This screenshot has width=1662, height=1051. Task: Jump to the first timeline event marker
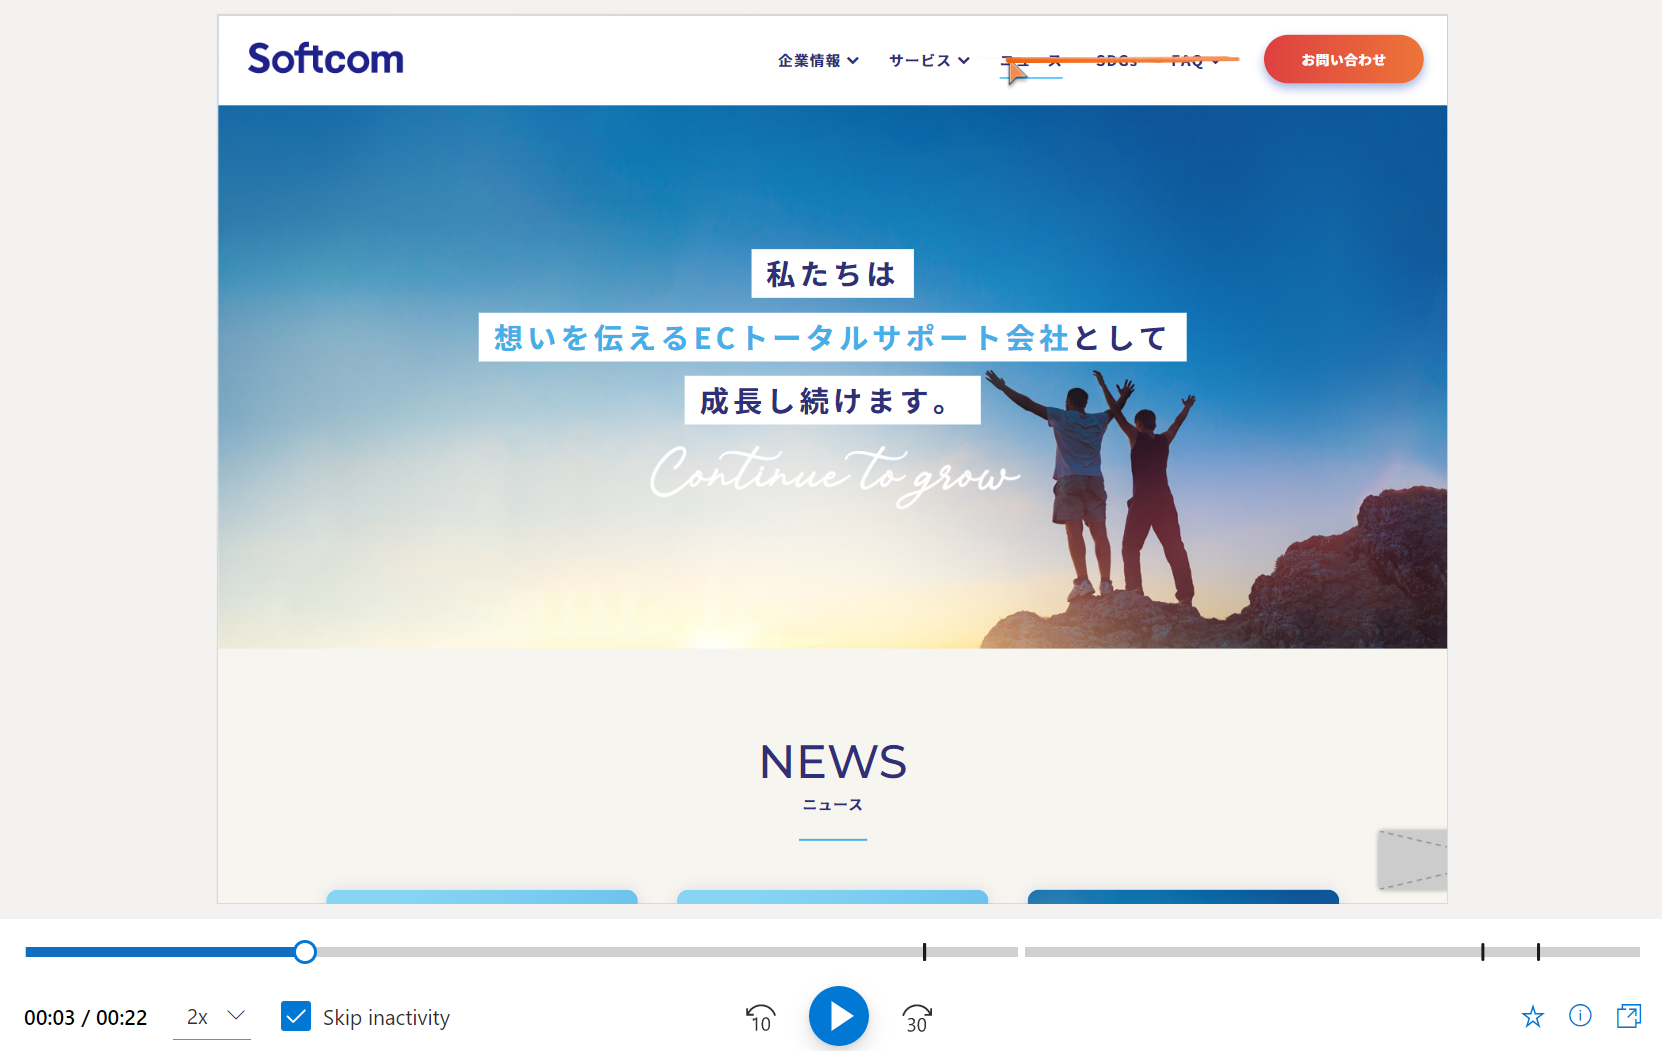coord(924,952)
